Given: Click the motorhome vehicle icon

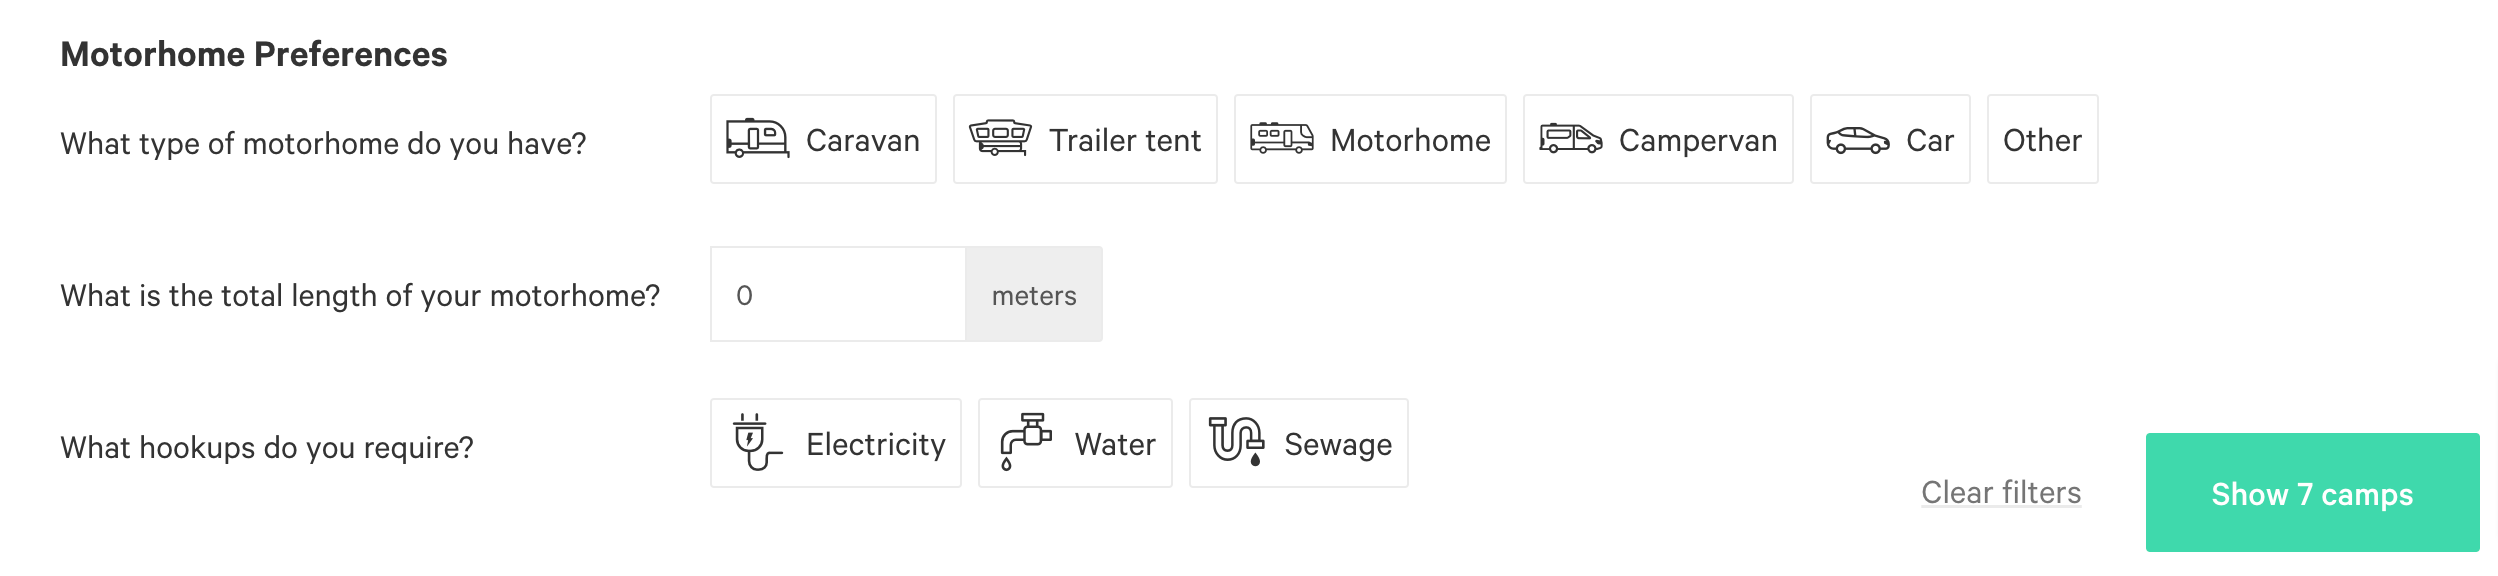Looking at the screenshot, I should 1281,139.
